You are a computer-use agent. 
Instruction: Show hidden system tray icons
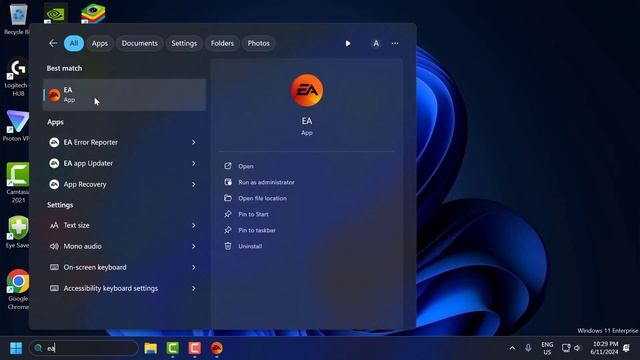tap(512, 348)
